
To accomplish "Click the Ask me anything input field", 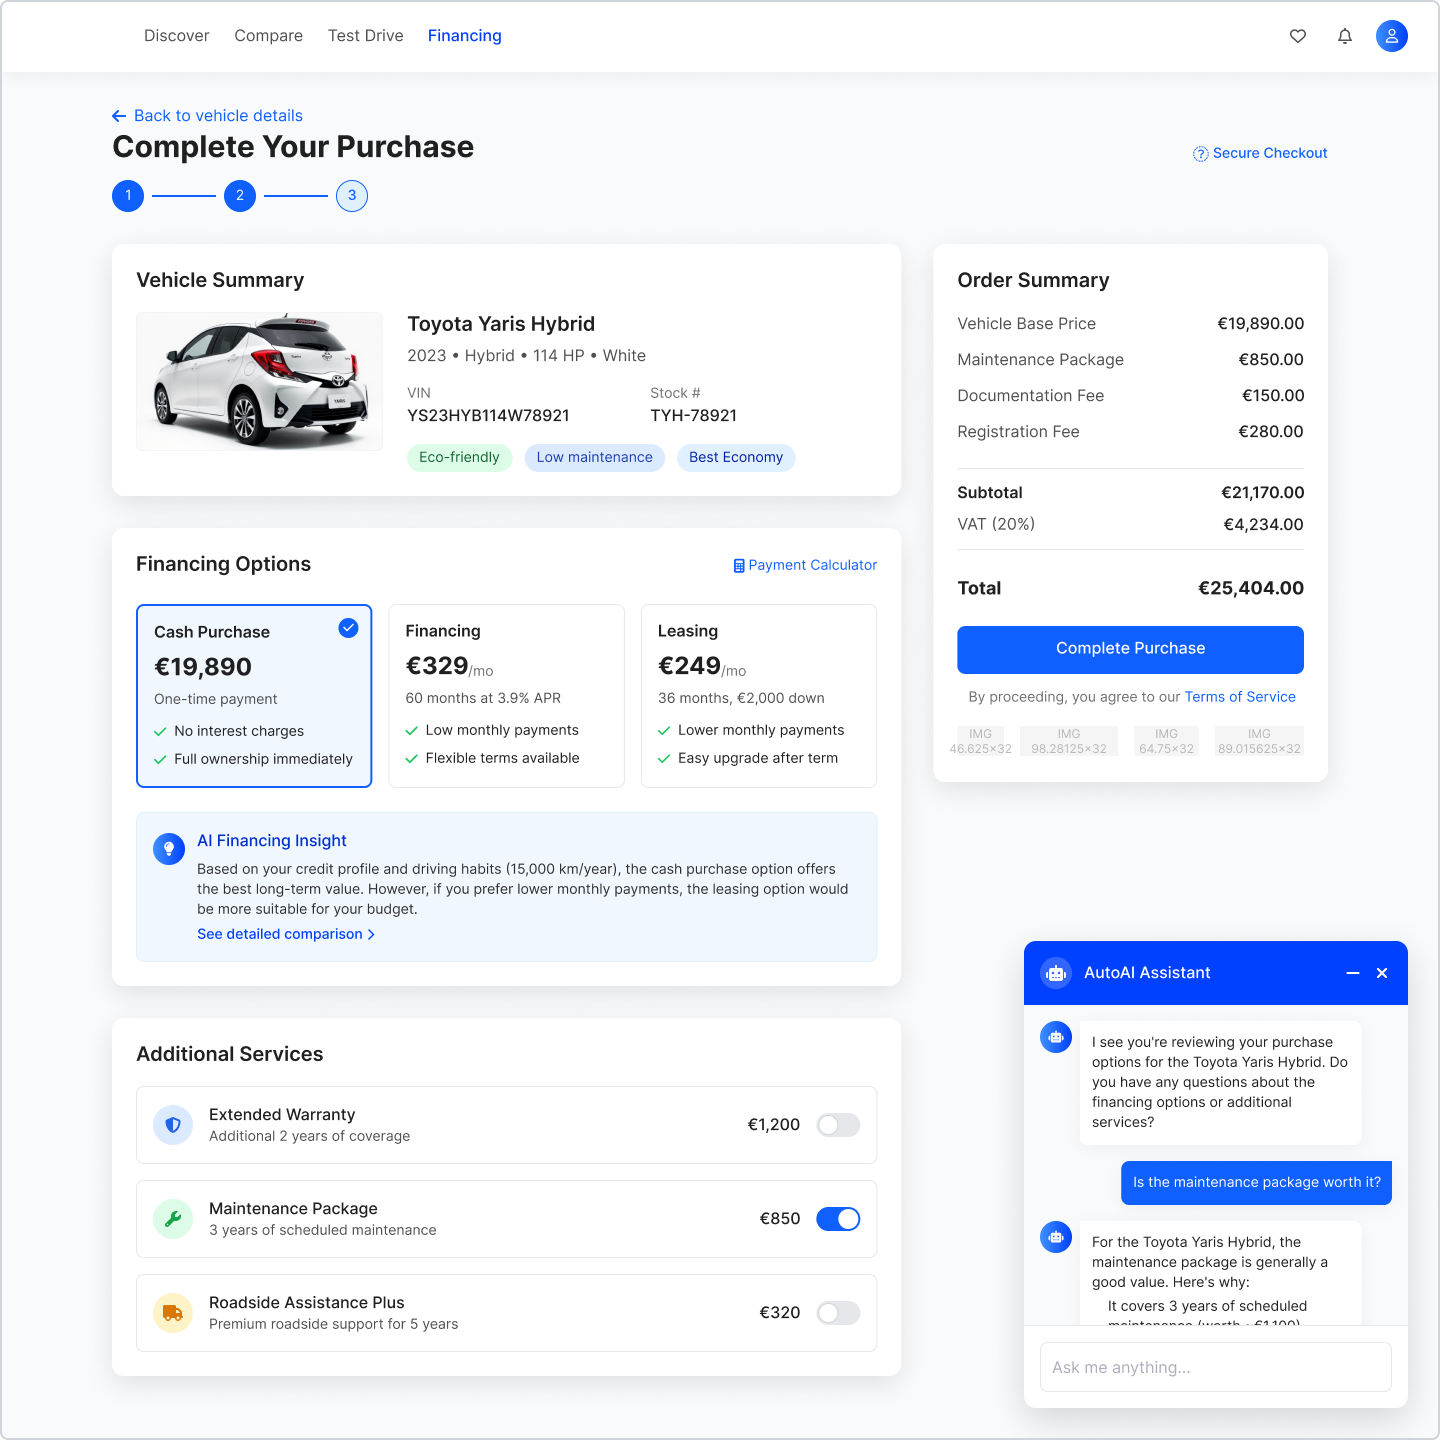I will [1215, 1367].
